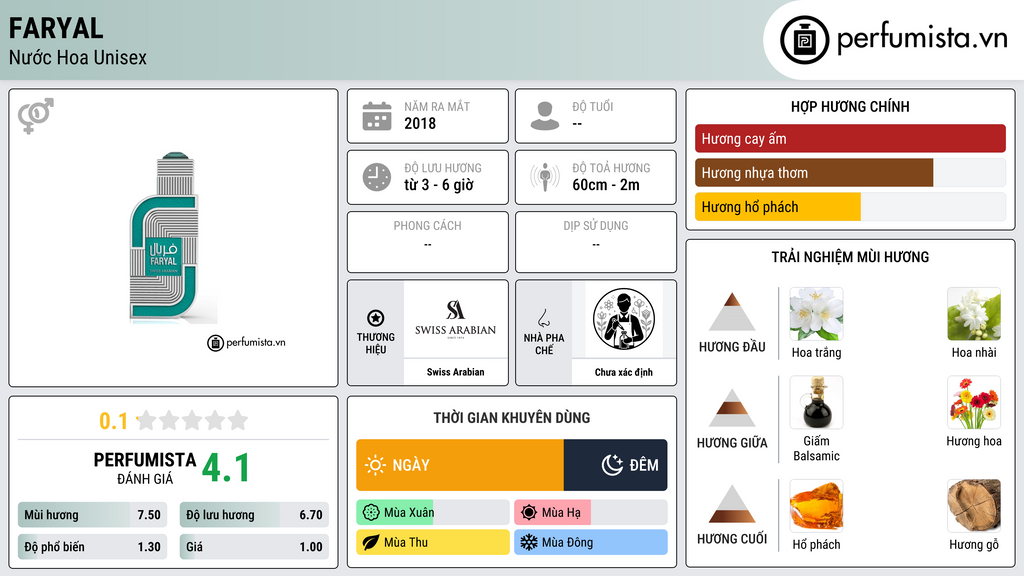The image size is (1024, 576).
Task: Click the moon icon in the Đêm bar
Action: tap(612, 465)
